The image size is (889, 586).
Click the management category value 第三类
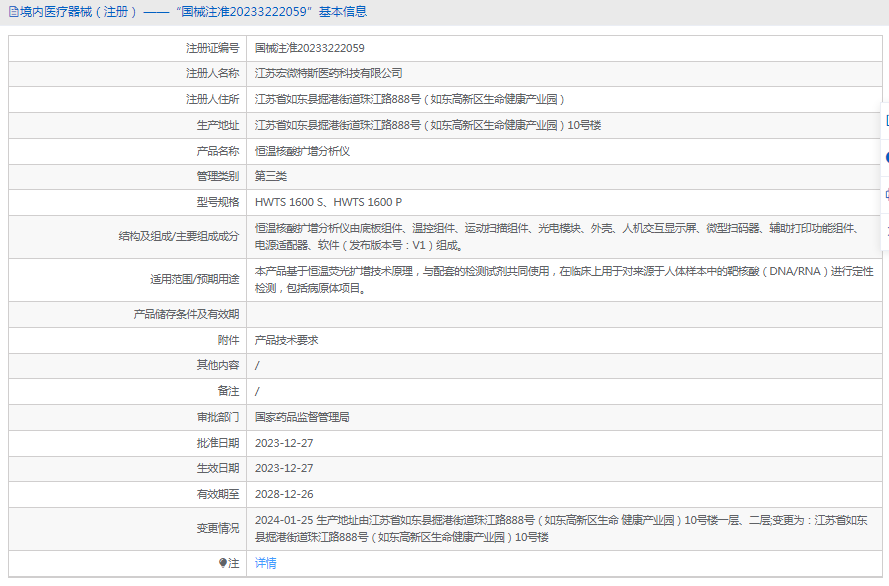pyautogui.click(x=270, y=176)
